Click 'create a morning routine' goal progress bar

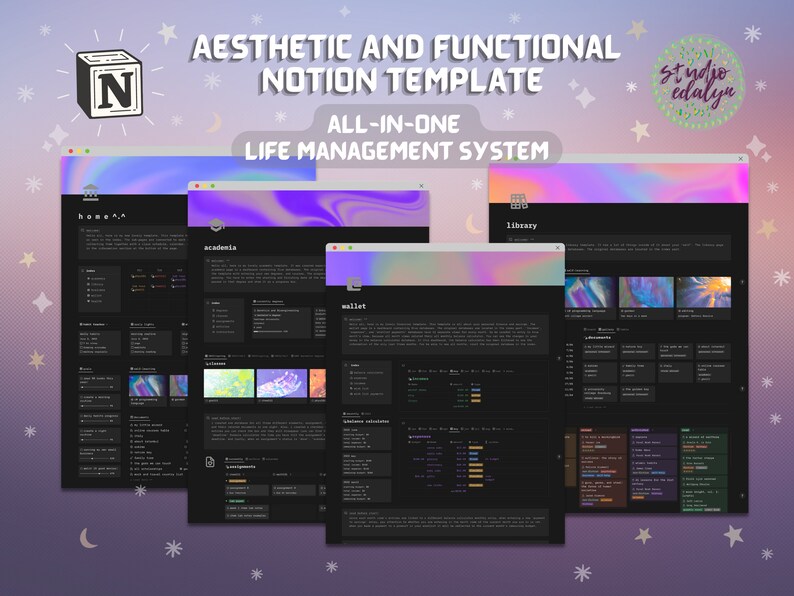[x=94, y=406]
